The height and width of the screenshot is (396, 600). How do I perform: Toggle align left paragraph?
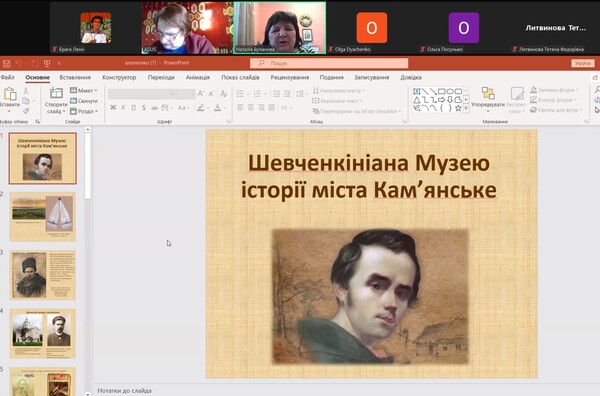(240, 108)
